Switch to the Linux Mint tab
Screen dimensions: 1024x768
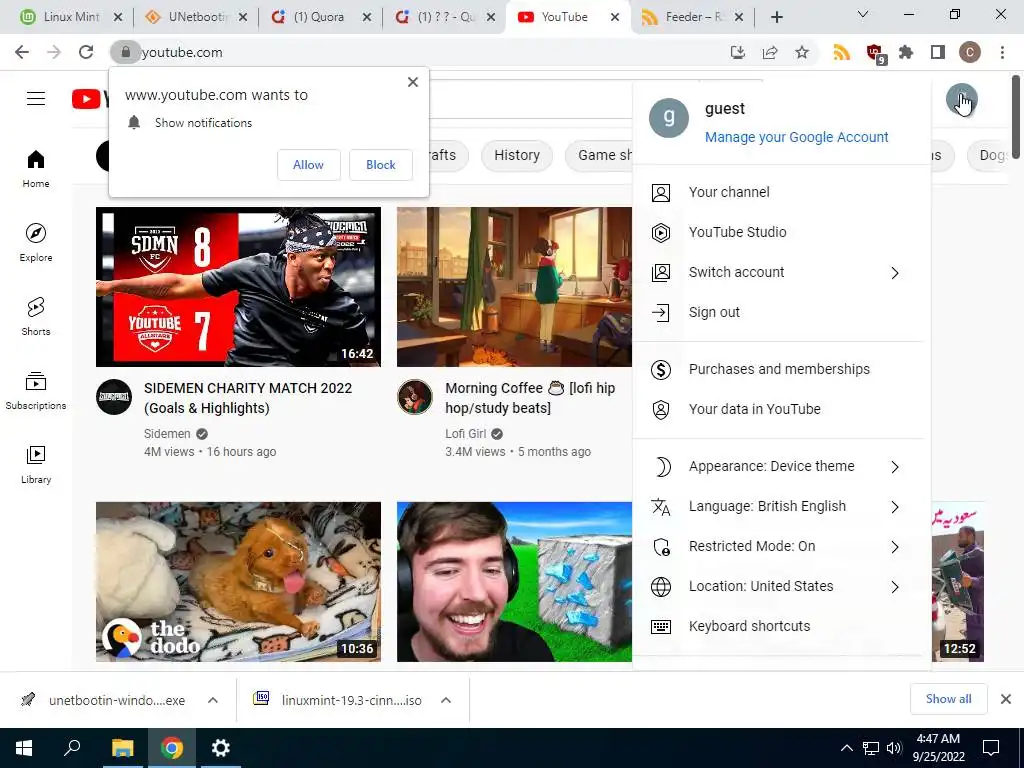coord(71,17)
